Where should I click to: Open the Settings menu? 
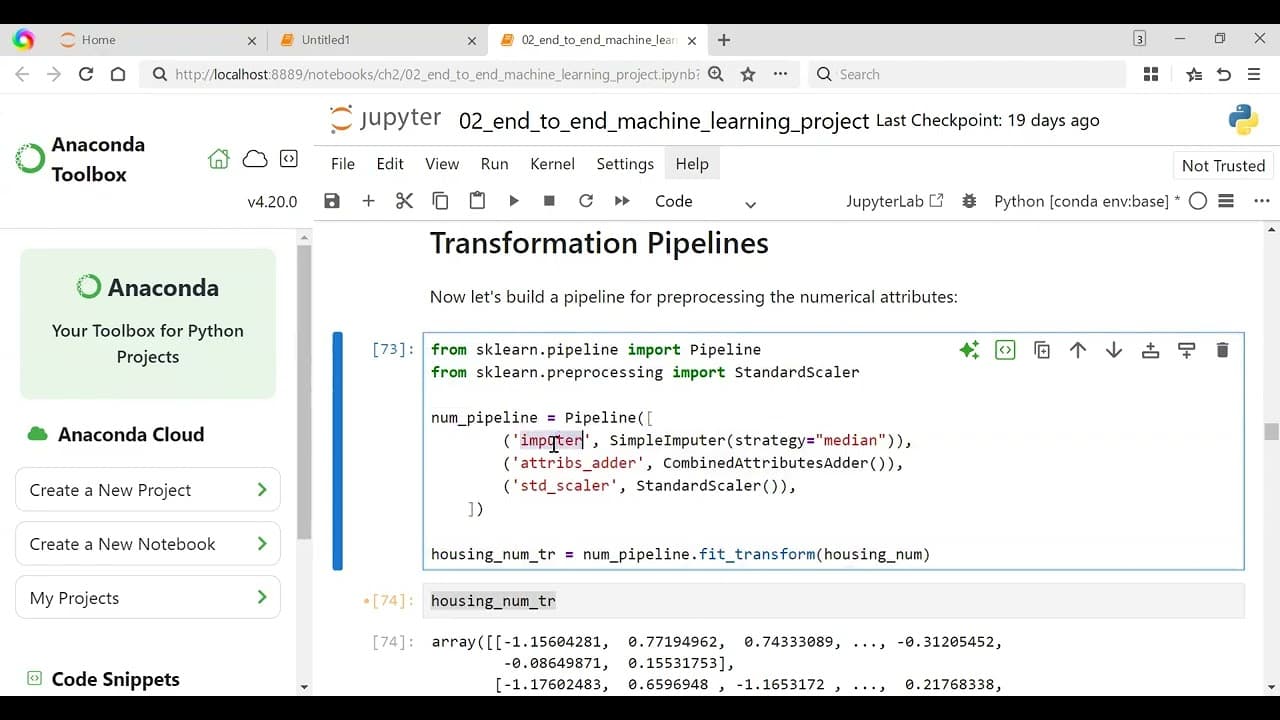pyautogui.click(x=625, y=164)
